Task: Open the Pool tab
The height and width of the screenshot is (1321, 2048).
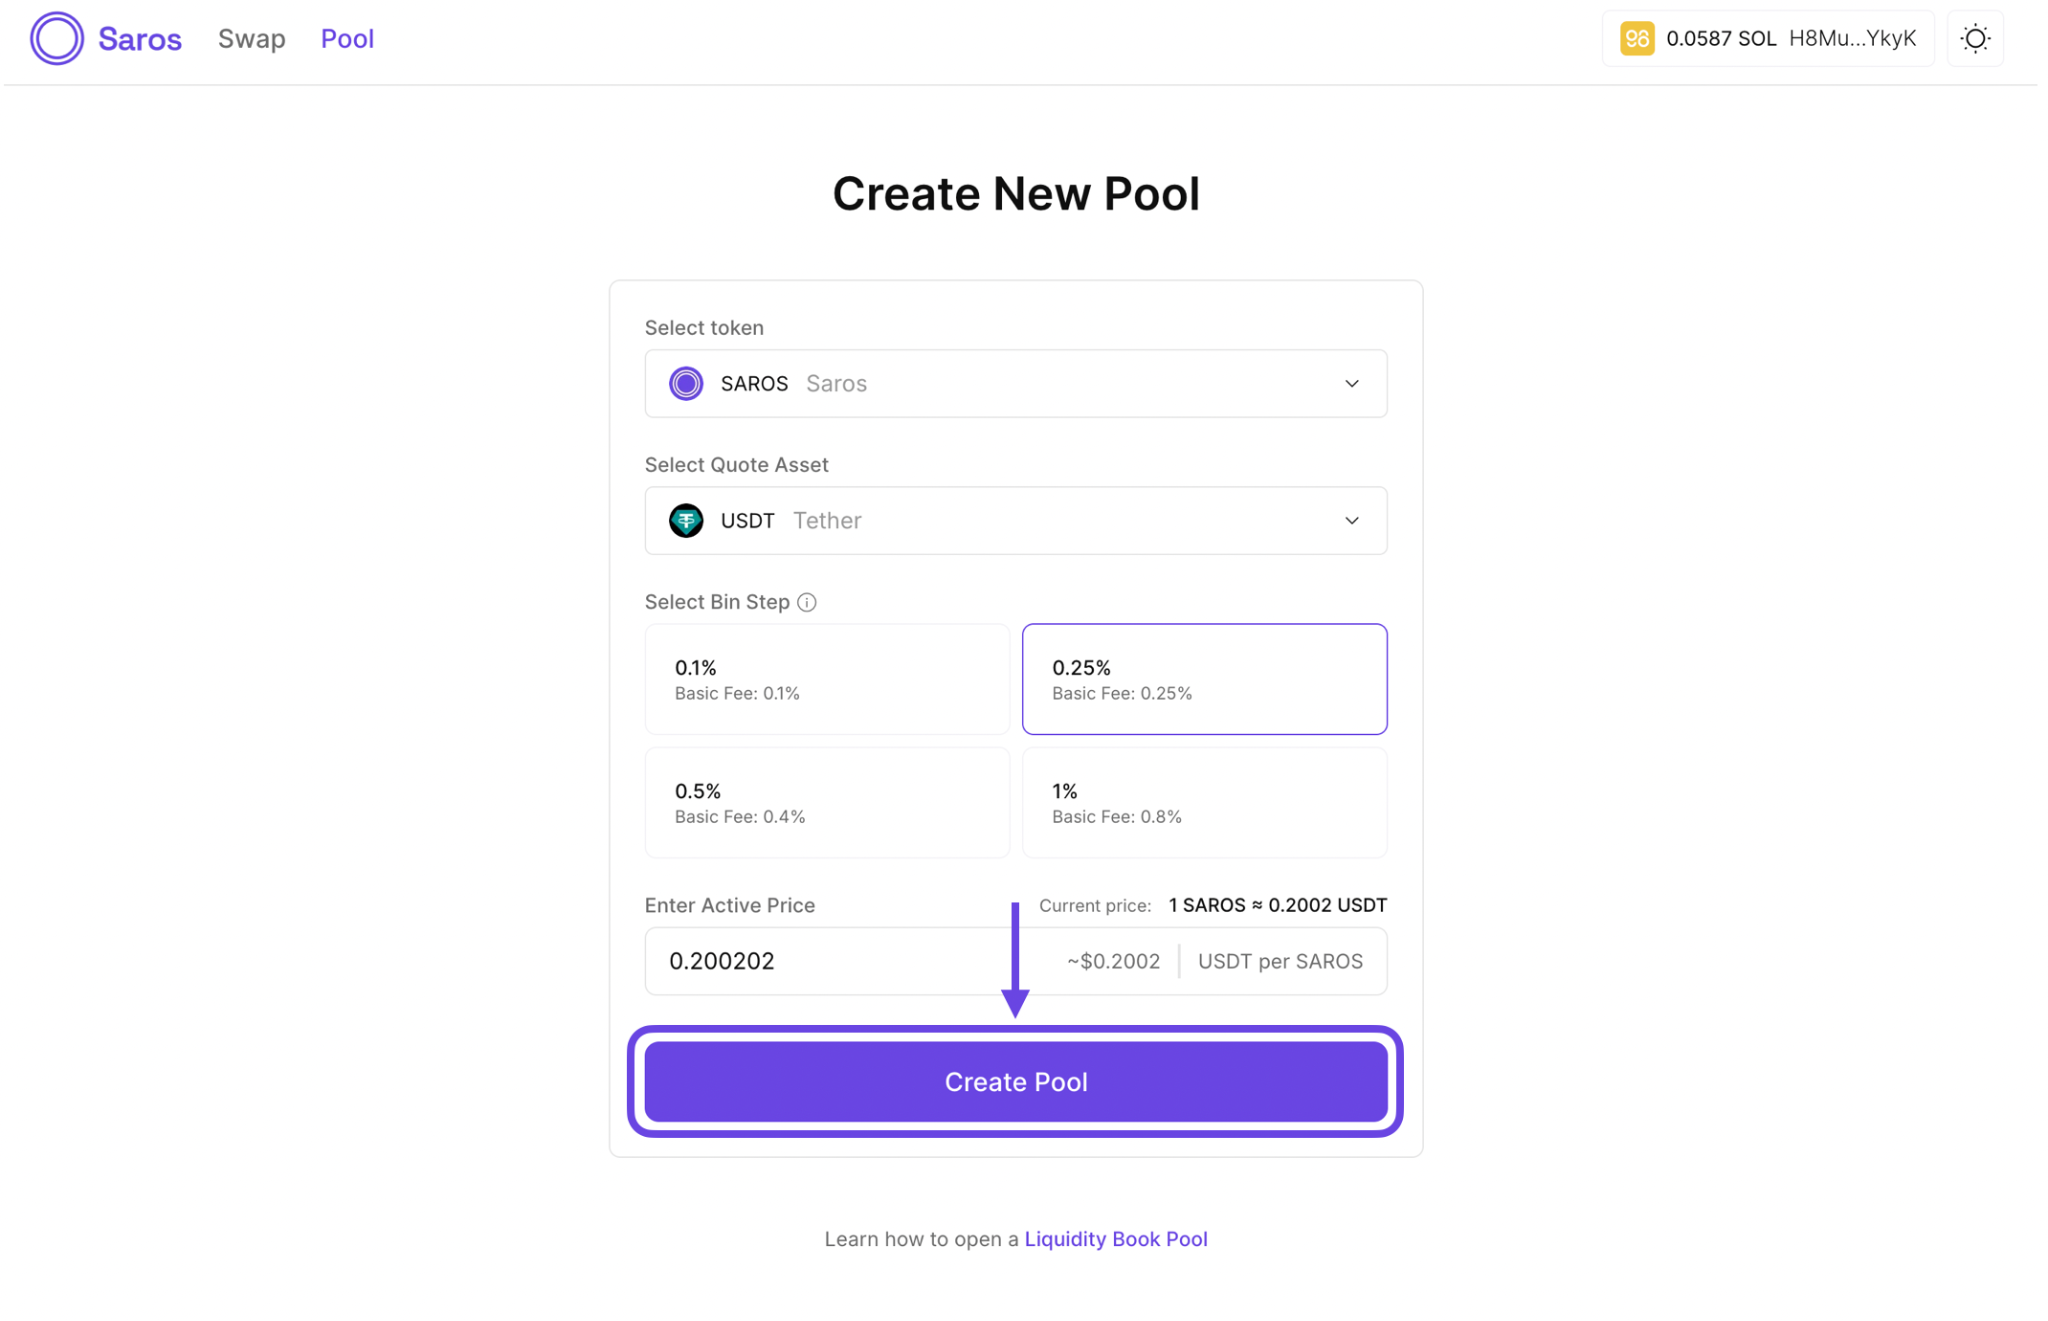Action: pos(347,39)
